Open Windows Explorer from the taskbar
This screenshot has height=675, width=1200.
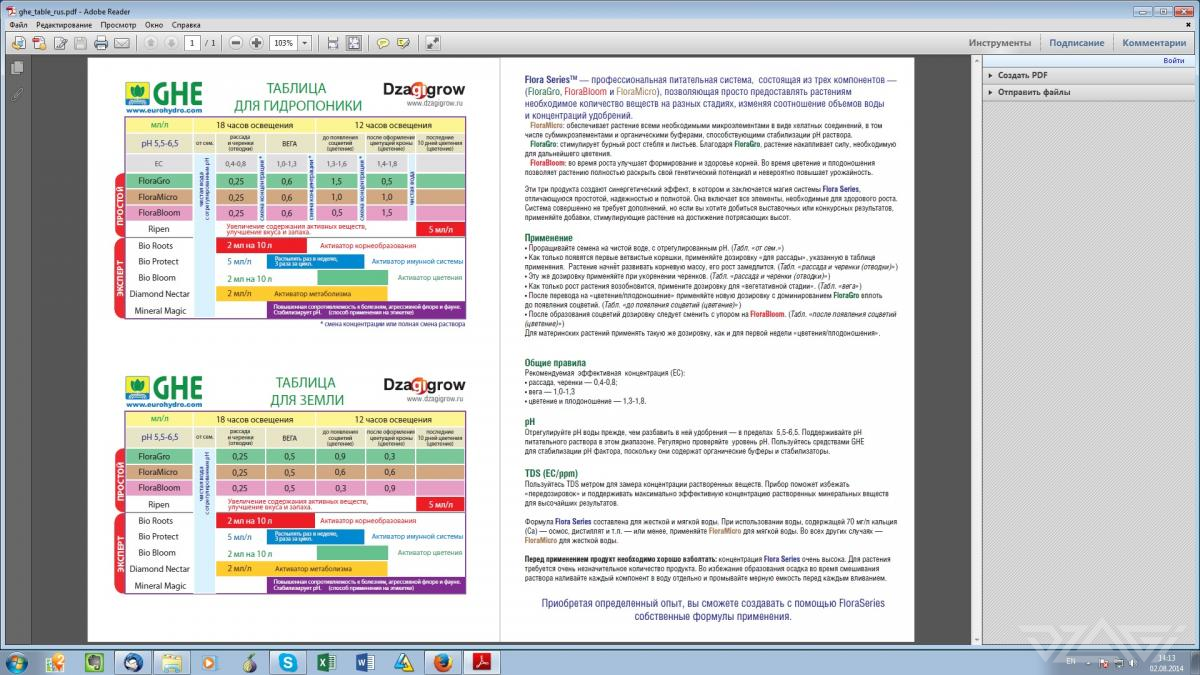click(171, 662)
